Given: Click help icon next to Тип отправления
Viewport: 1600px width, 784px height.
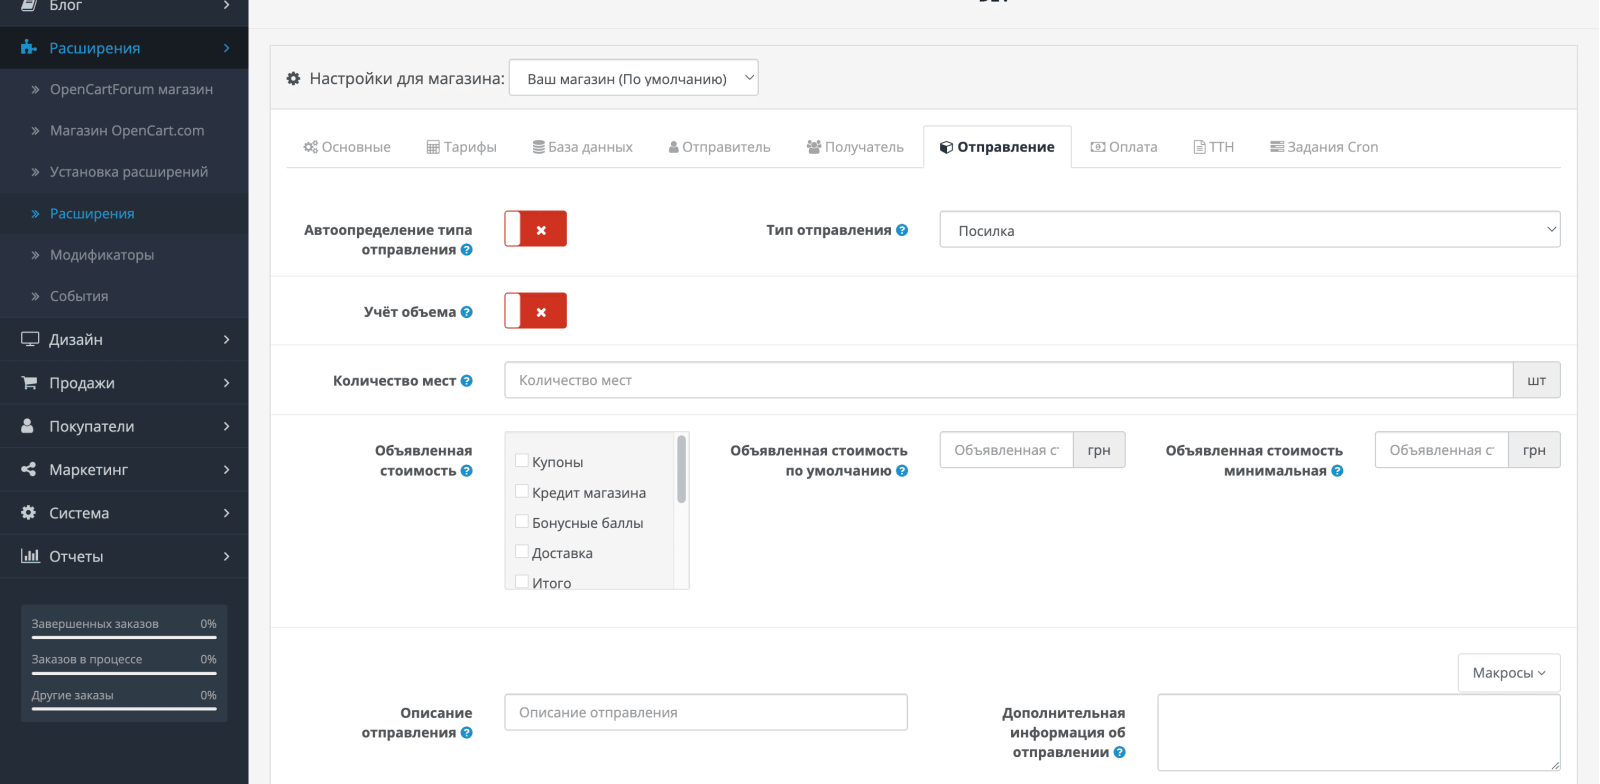Looking at the screenshot, I should [x=902, y=230].
